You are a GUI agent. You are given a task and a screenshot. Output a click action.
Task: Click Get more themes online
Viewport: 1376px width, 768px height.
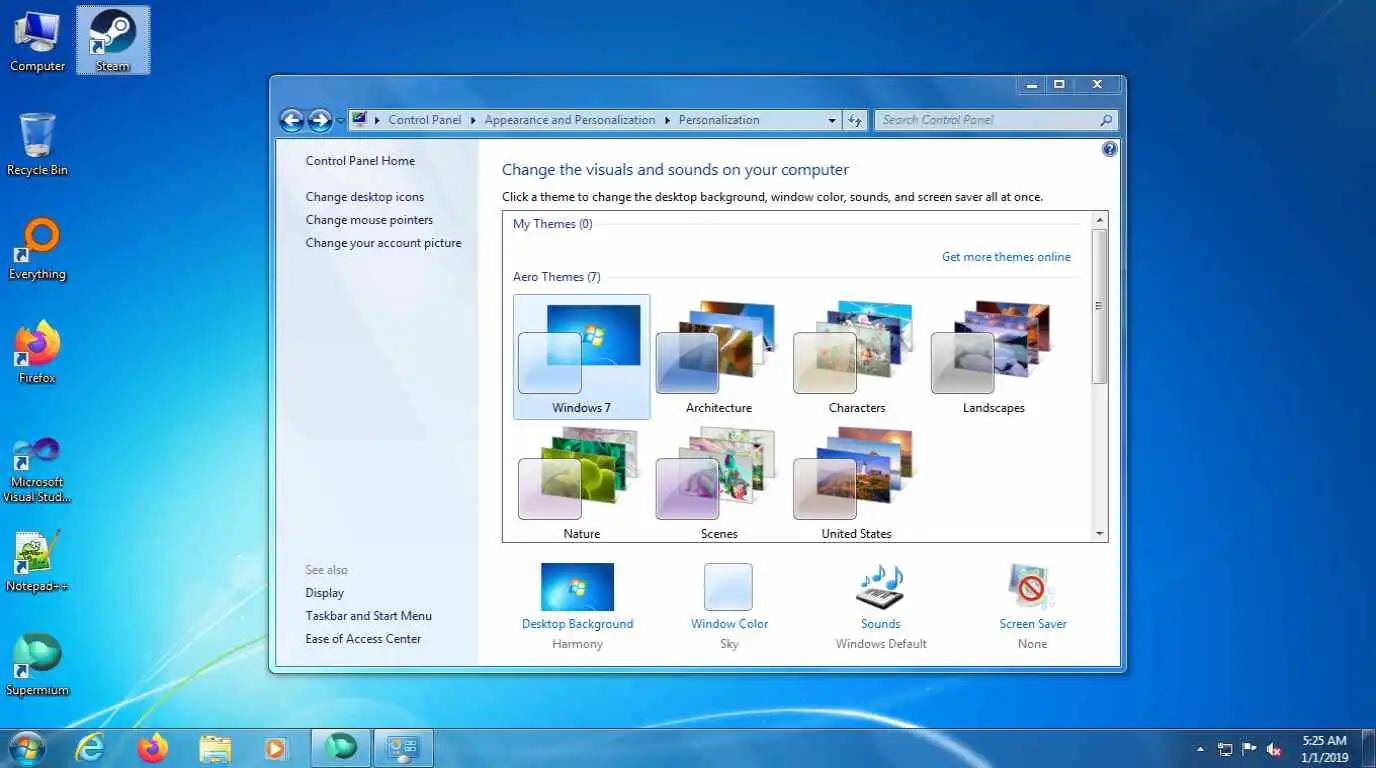coord(1006,257)
